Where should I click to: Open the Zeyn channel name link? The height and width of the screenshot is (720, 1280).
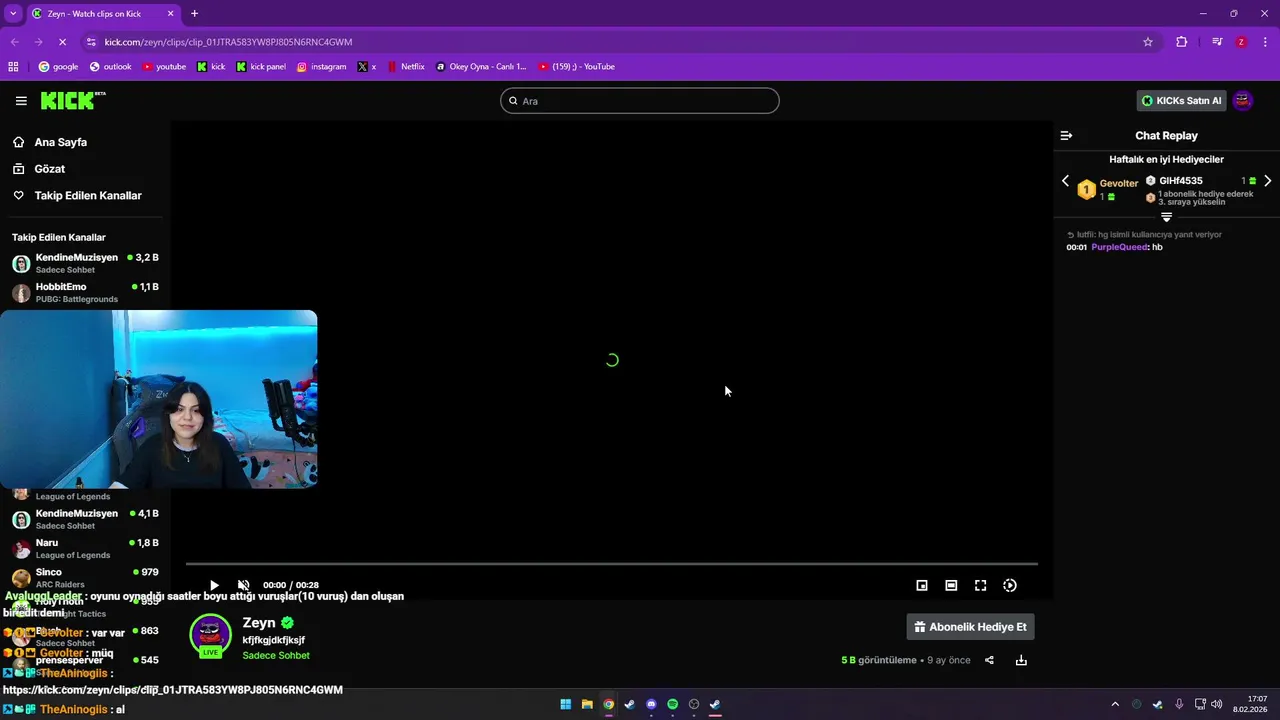click(259, 623)
